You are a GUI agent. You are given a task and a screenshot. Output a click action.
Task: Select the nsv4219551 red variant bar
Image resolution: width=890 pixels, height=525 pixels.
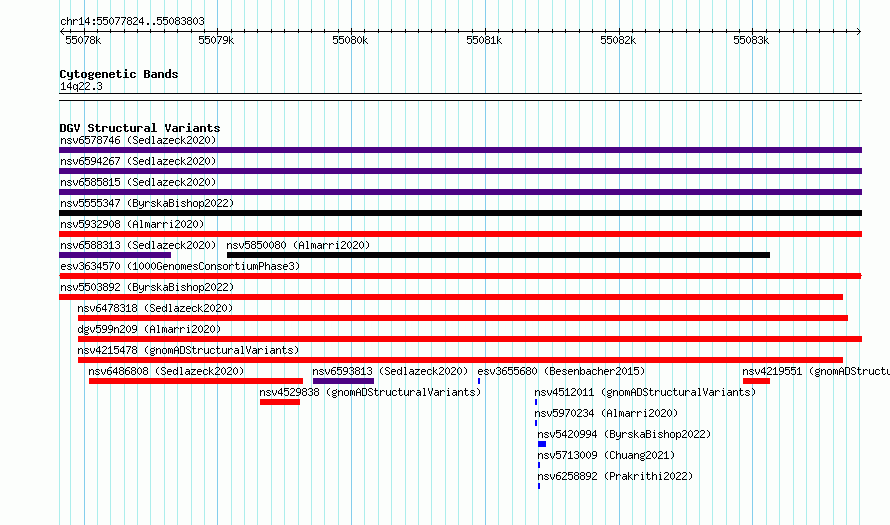point(757,381)
